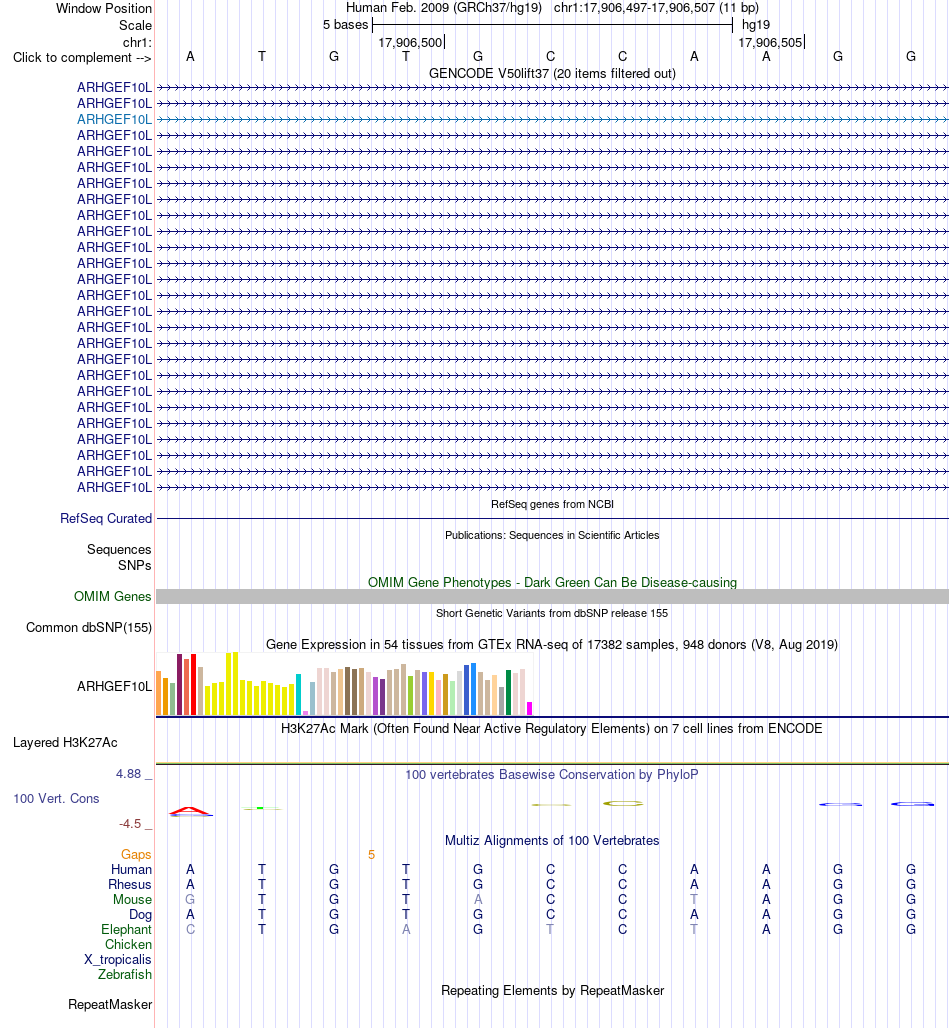Click the 'Click to complement -->' label

[82, 58]
